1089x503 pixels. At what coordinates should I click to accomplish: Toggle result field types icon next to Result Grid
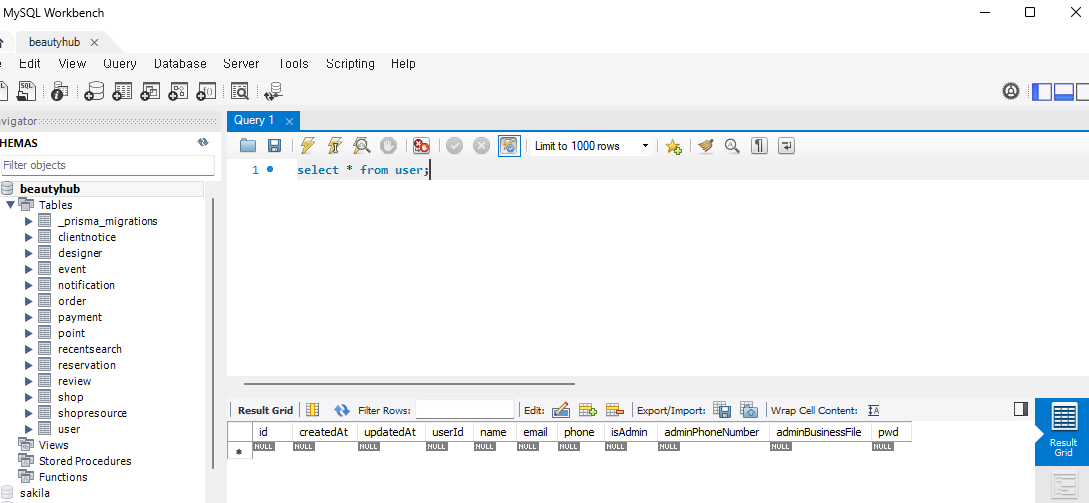[x=313, y=410]
